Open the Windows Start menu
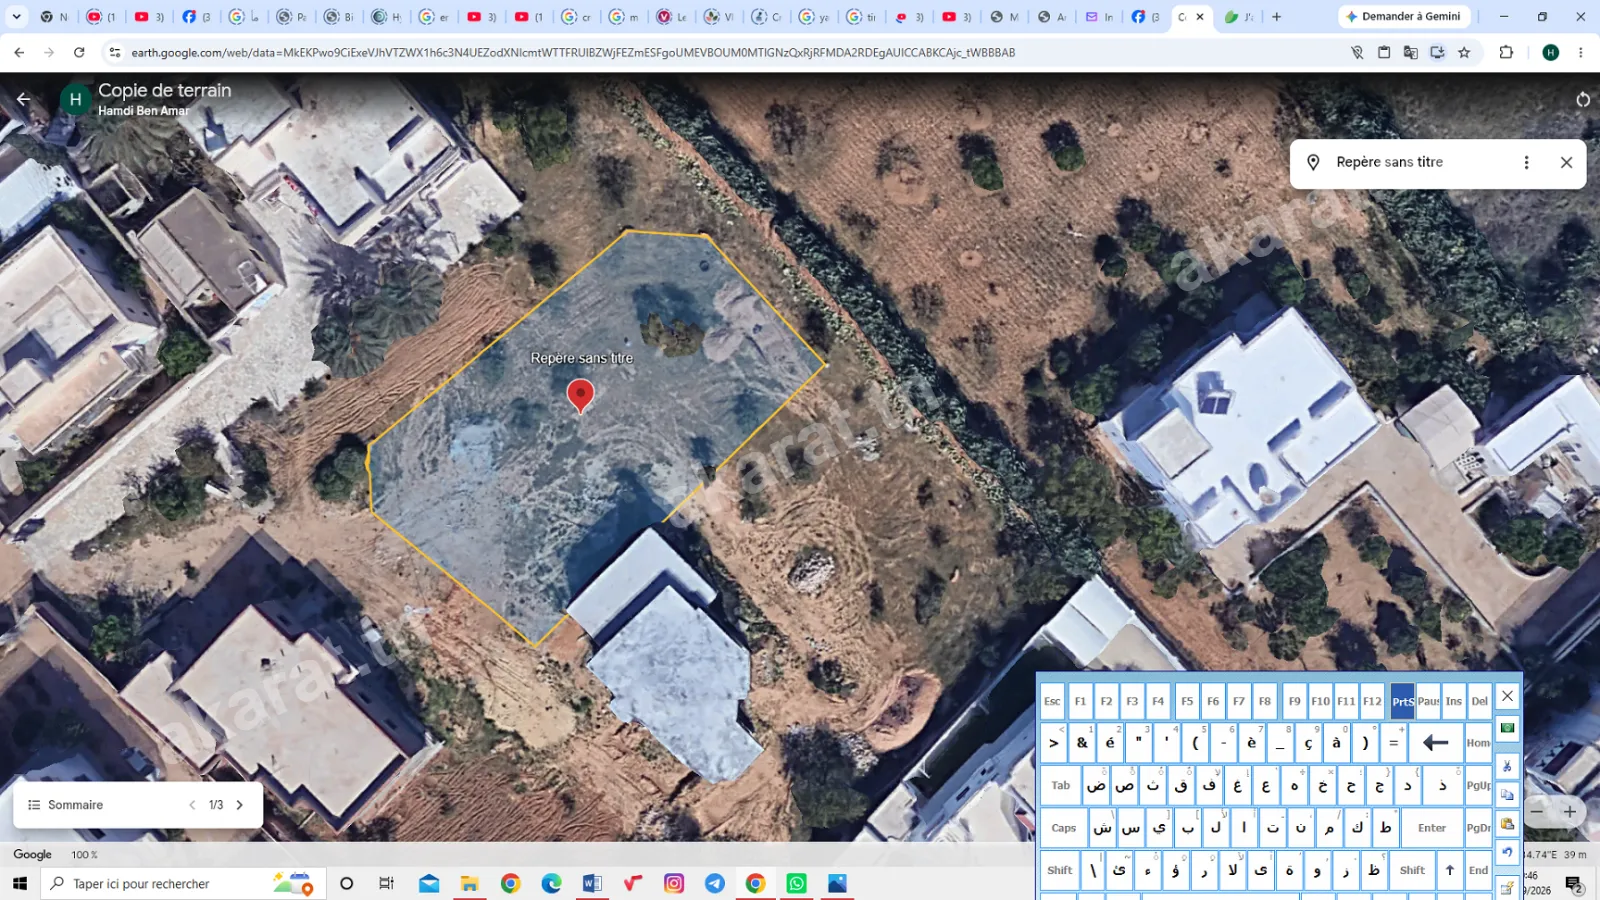 (x=19, y=883)
